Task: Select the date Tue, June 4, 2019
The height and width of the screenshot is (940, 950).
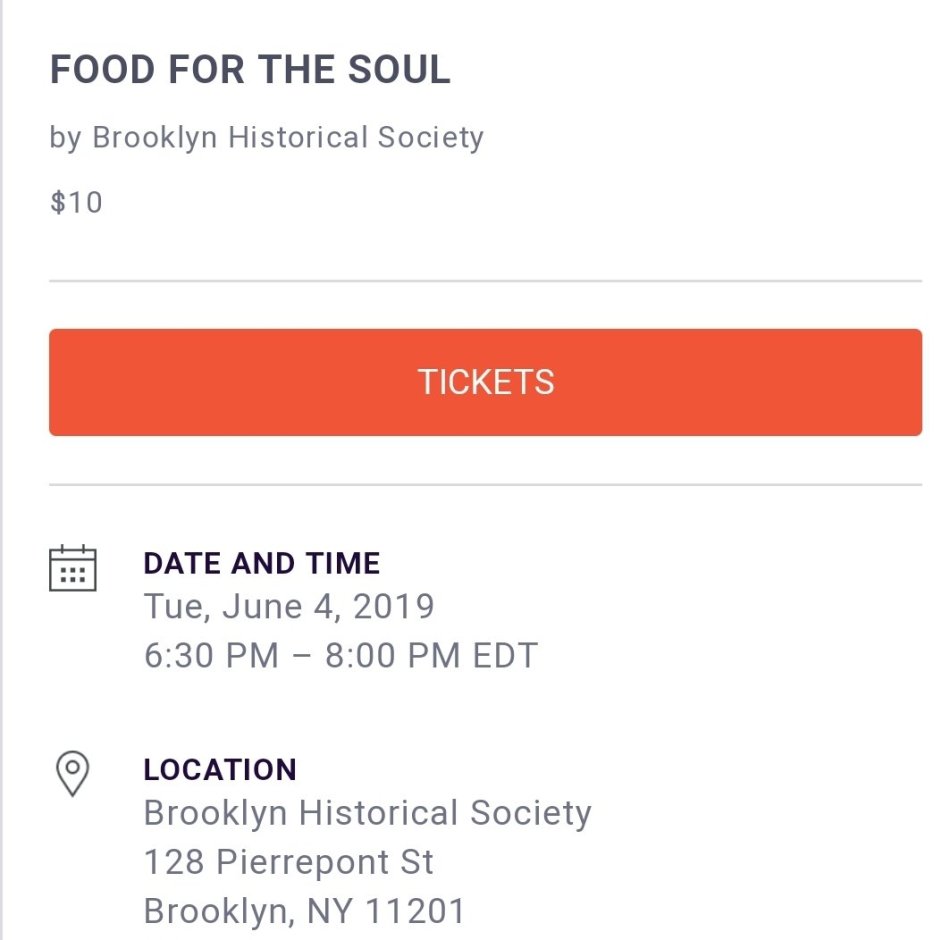Action: tap(289, 606)
